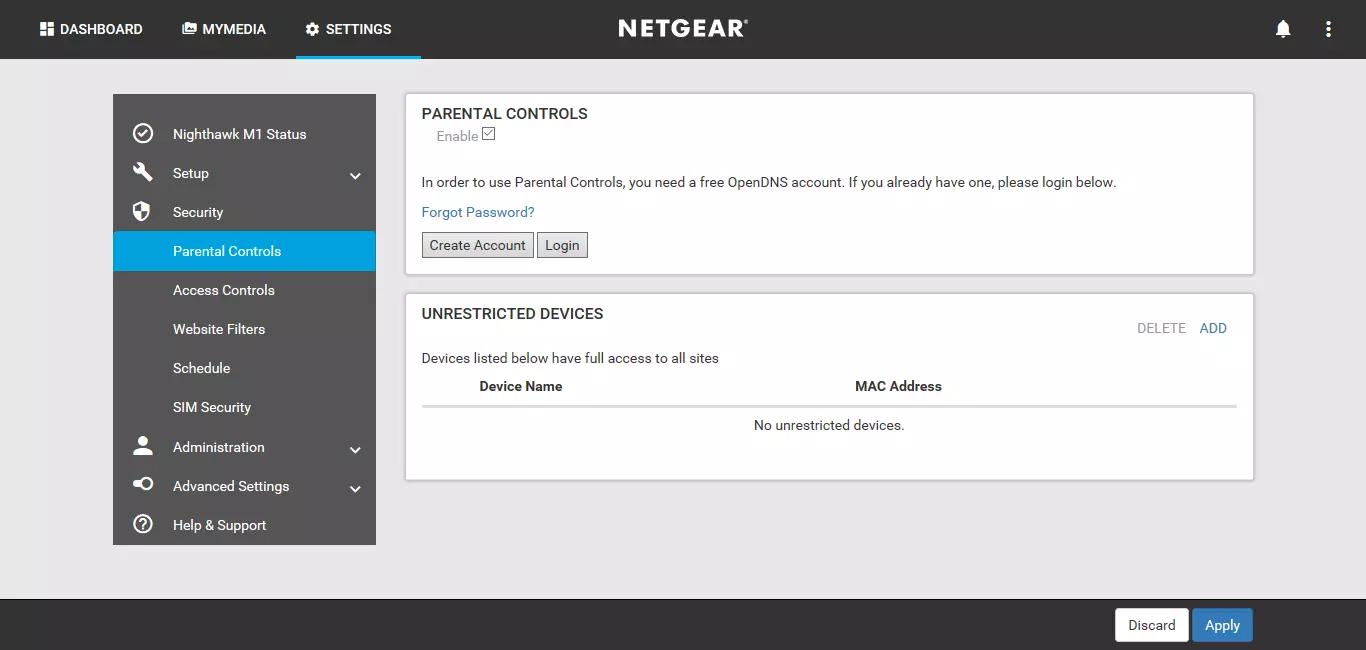Click 'Devices listed below have full access' text
The width and height of the screenshot is (1366, 650).
pos(570,358)
